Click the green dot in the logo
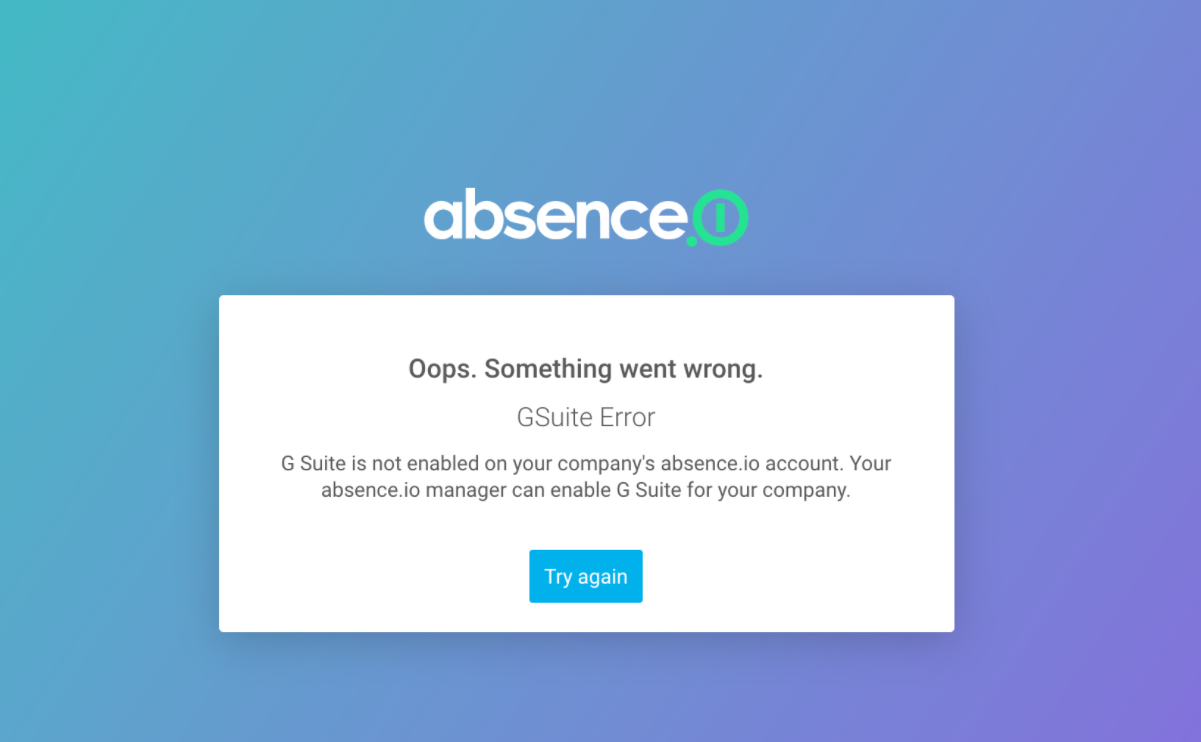Image resolution: width=1201 pixels, height=742 pixels. click(x=691, y=238)
